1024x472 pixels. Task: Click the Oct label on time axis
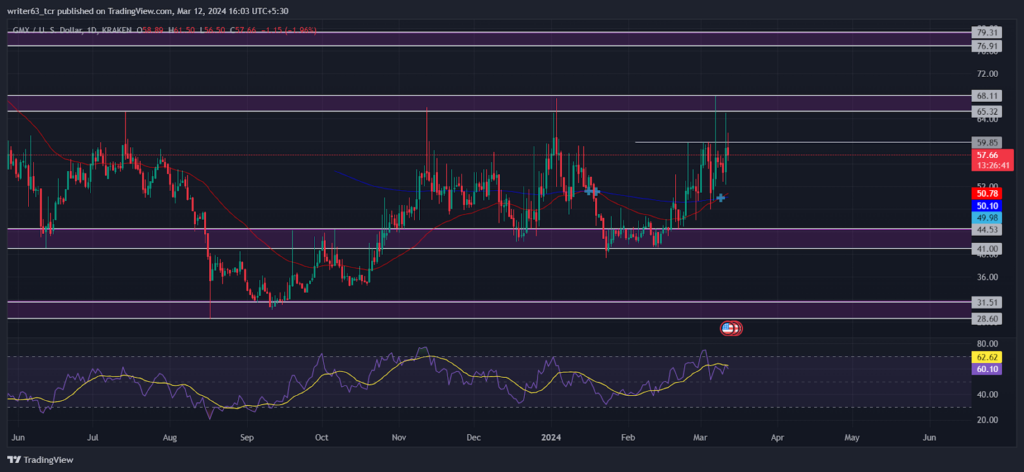[x=321, y=437]
